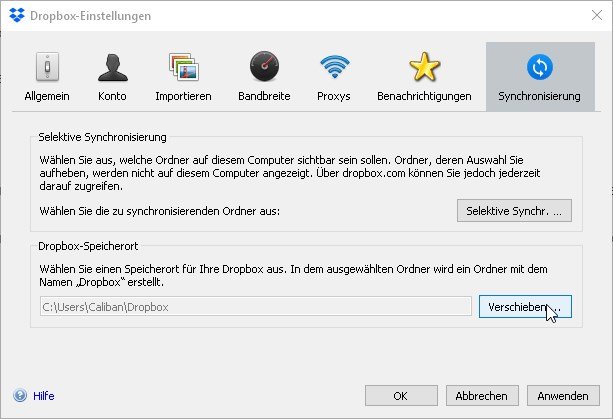
Task: Select the Benachrichtigungen yellow star icon
Action: click(x=425, y=66)
